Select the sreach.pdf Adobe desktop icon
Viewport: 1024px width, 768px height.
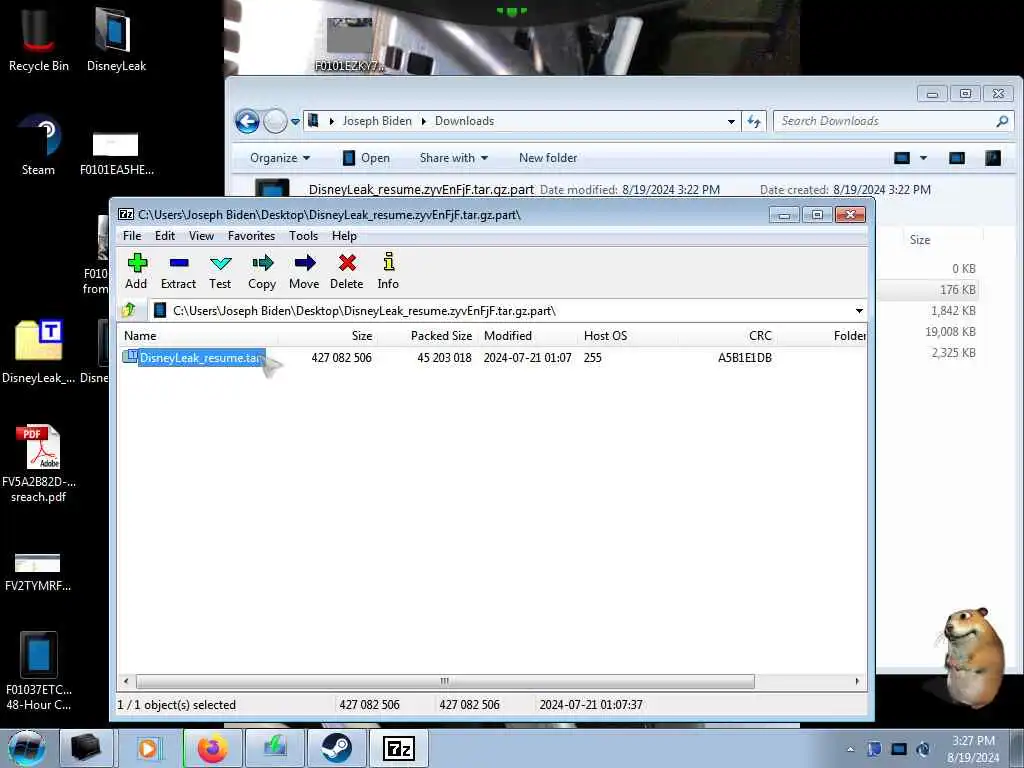point(39,464)
